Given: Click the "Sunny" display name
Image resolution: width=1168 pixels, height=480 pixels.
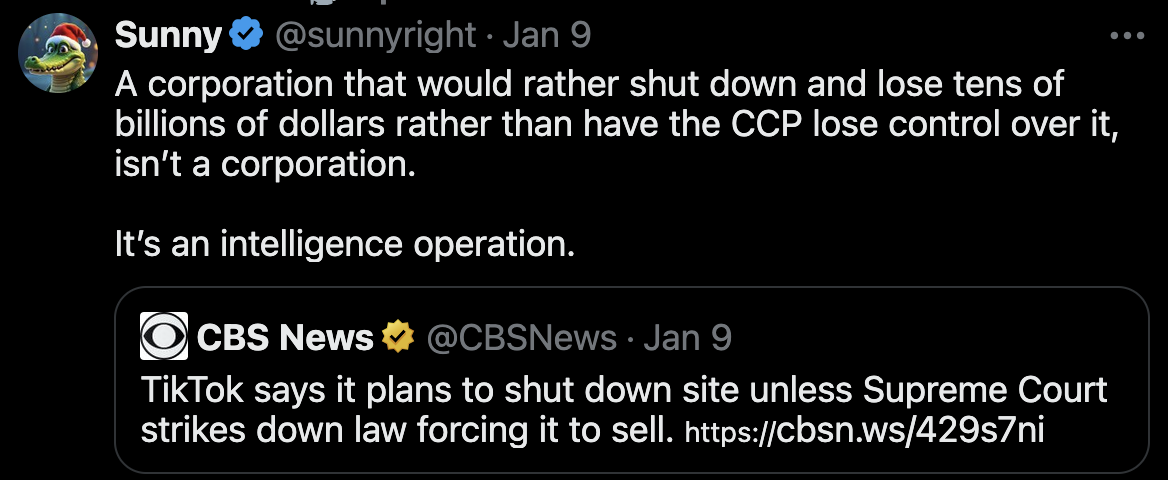Looking at the screenshot, I should tap(168, 37).
